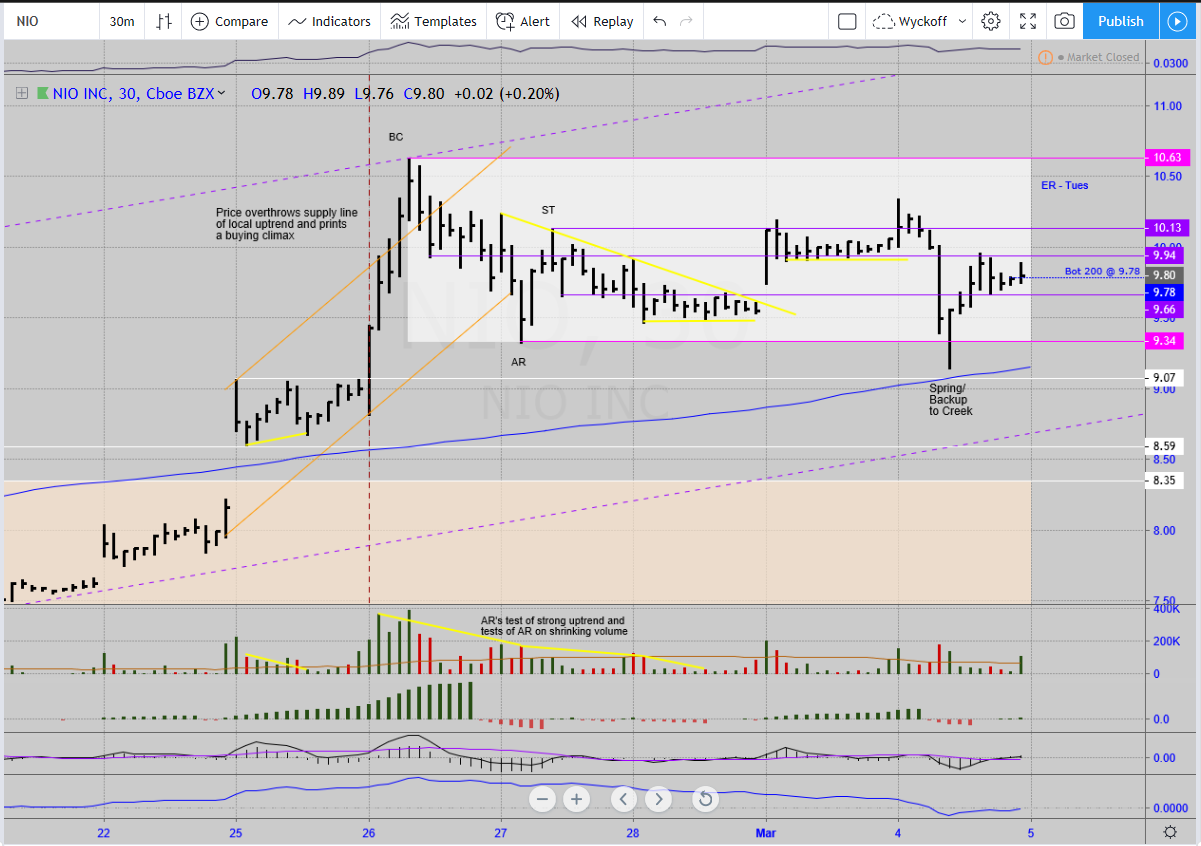1201x846 pixels.
Task: Click the Publish button
Action: (1120, 21)
